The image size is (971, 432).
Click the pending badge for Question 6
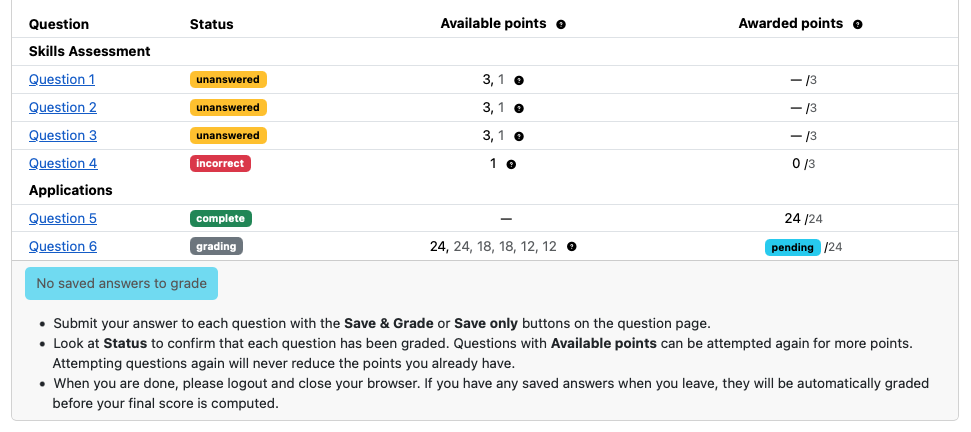[x=793, y=247]
